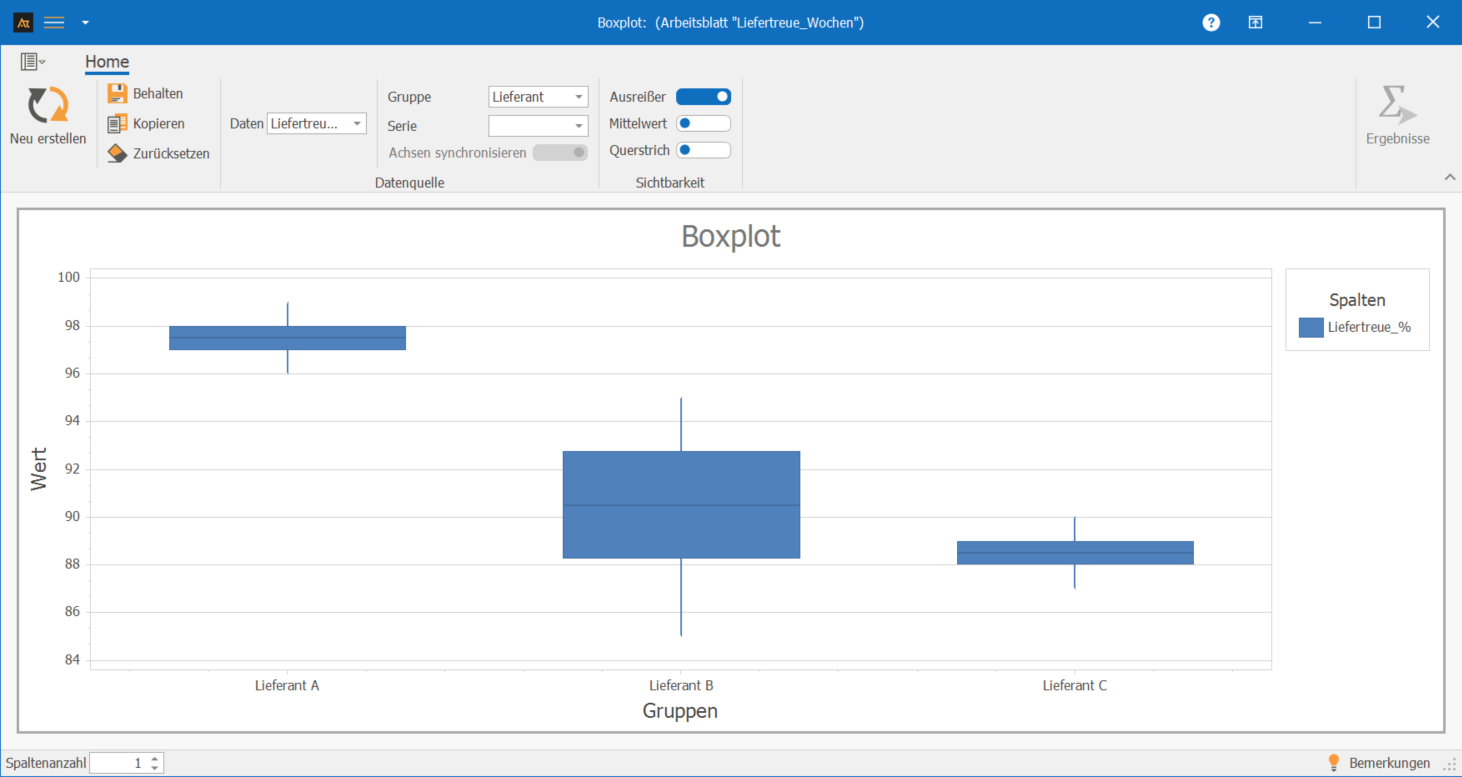Image resolution: width=1462 pixels, height=777 pixels.
Task: Switch to the Home tab
Action: coord(107,62)
